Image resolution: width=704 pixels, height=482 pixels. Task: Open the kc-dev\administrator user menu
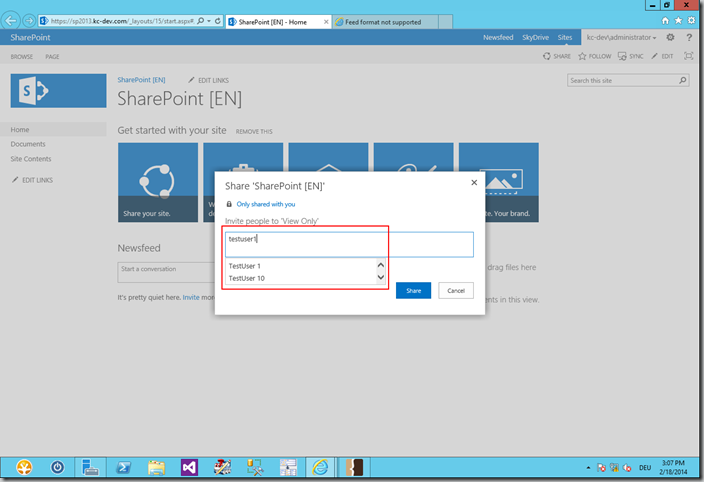coord(621,37)
